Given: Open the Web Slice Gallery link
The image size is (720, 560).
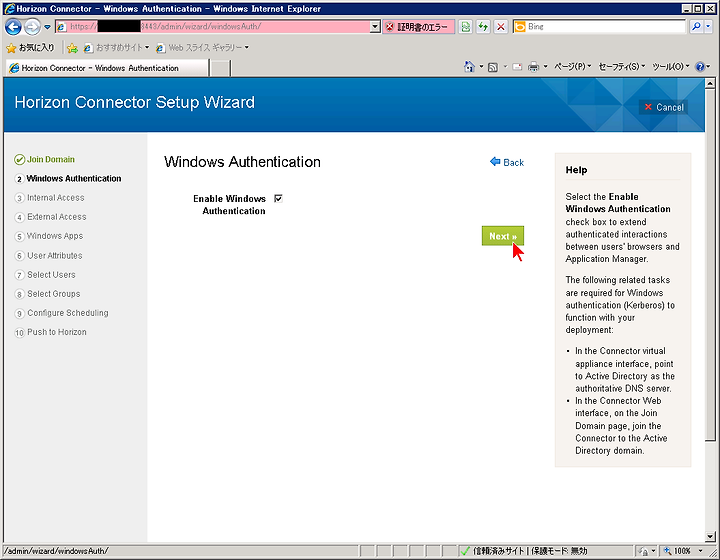Looking at the screenshot, I should 202,47.
